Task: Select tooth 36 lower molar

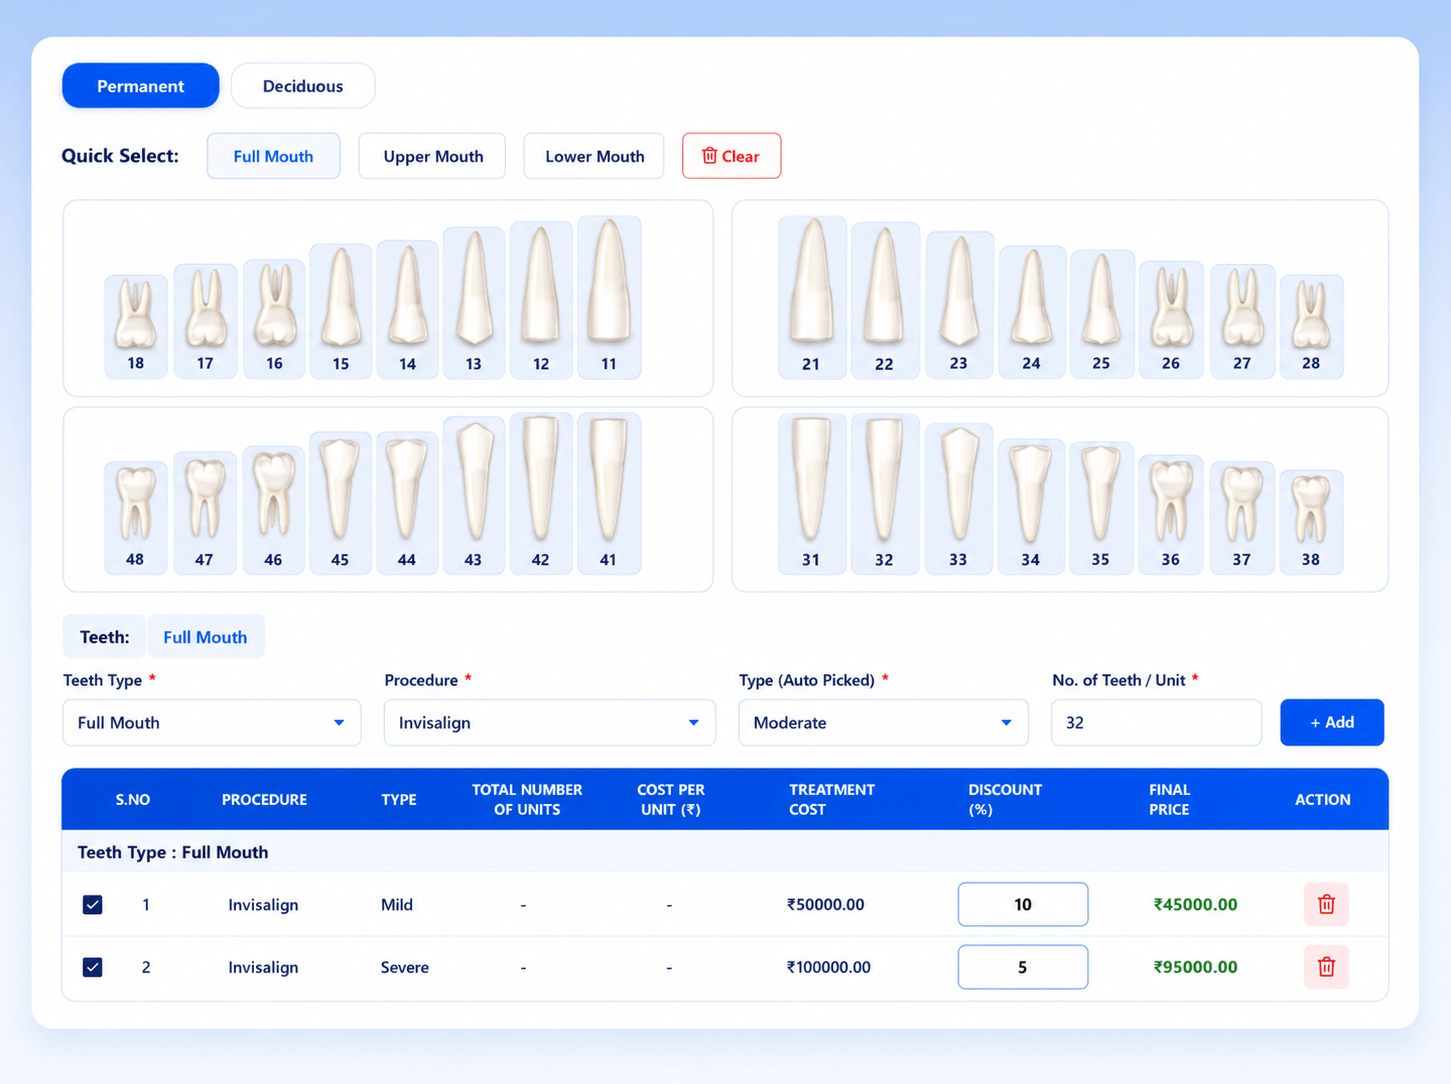Action: [1171, 515]
